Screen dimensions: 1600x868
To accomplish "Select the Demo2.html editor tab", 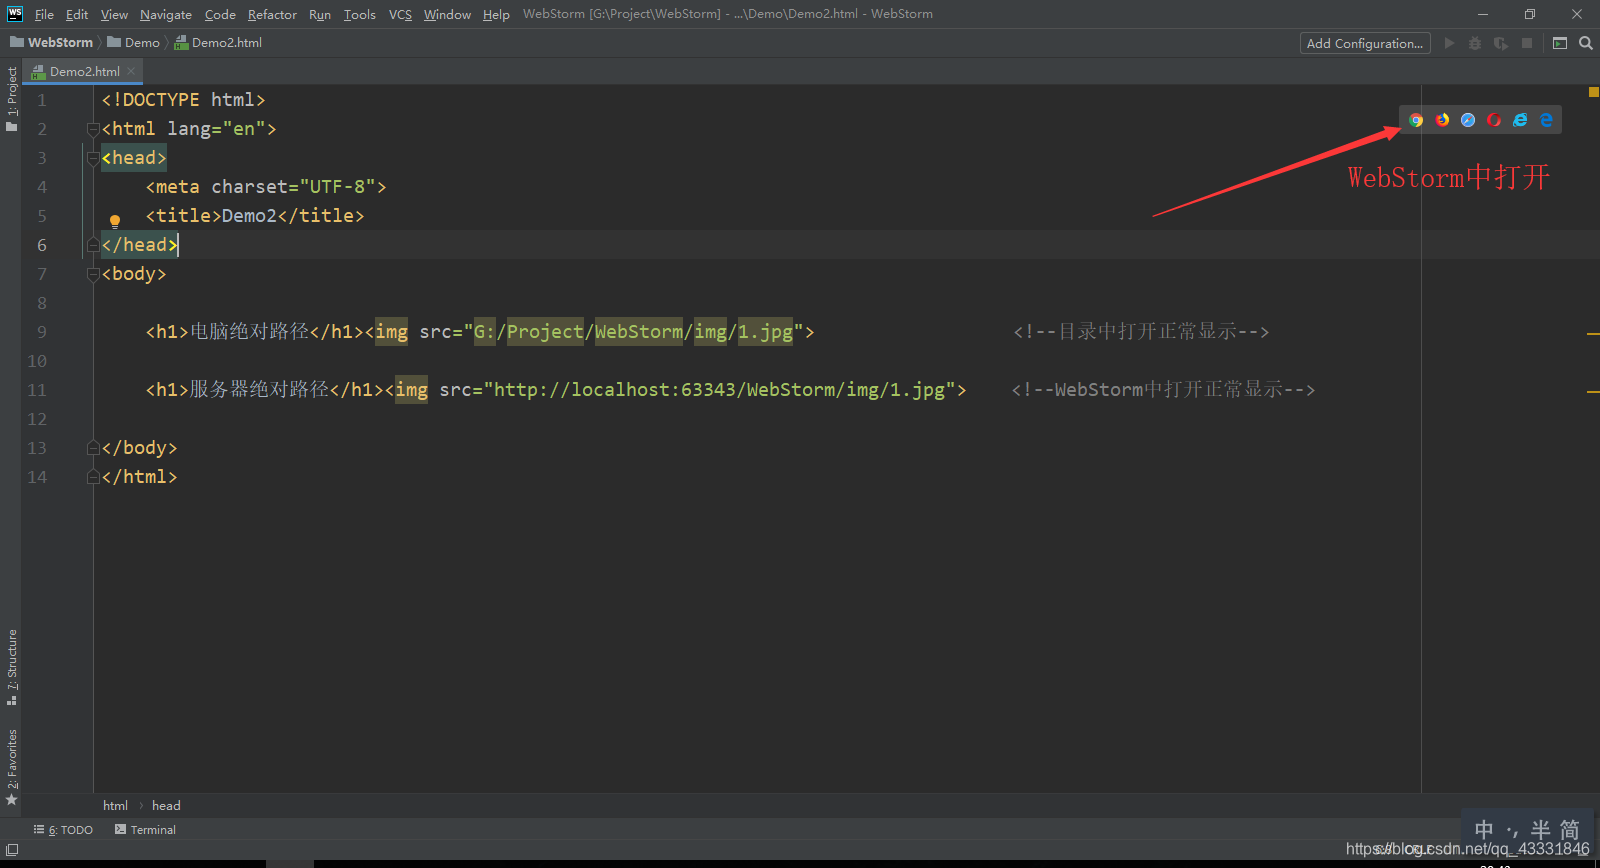I will point(83,71).
